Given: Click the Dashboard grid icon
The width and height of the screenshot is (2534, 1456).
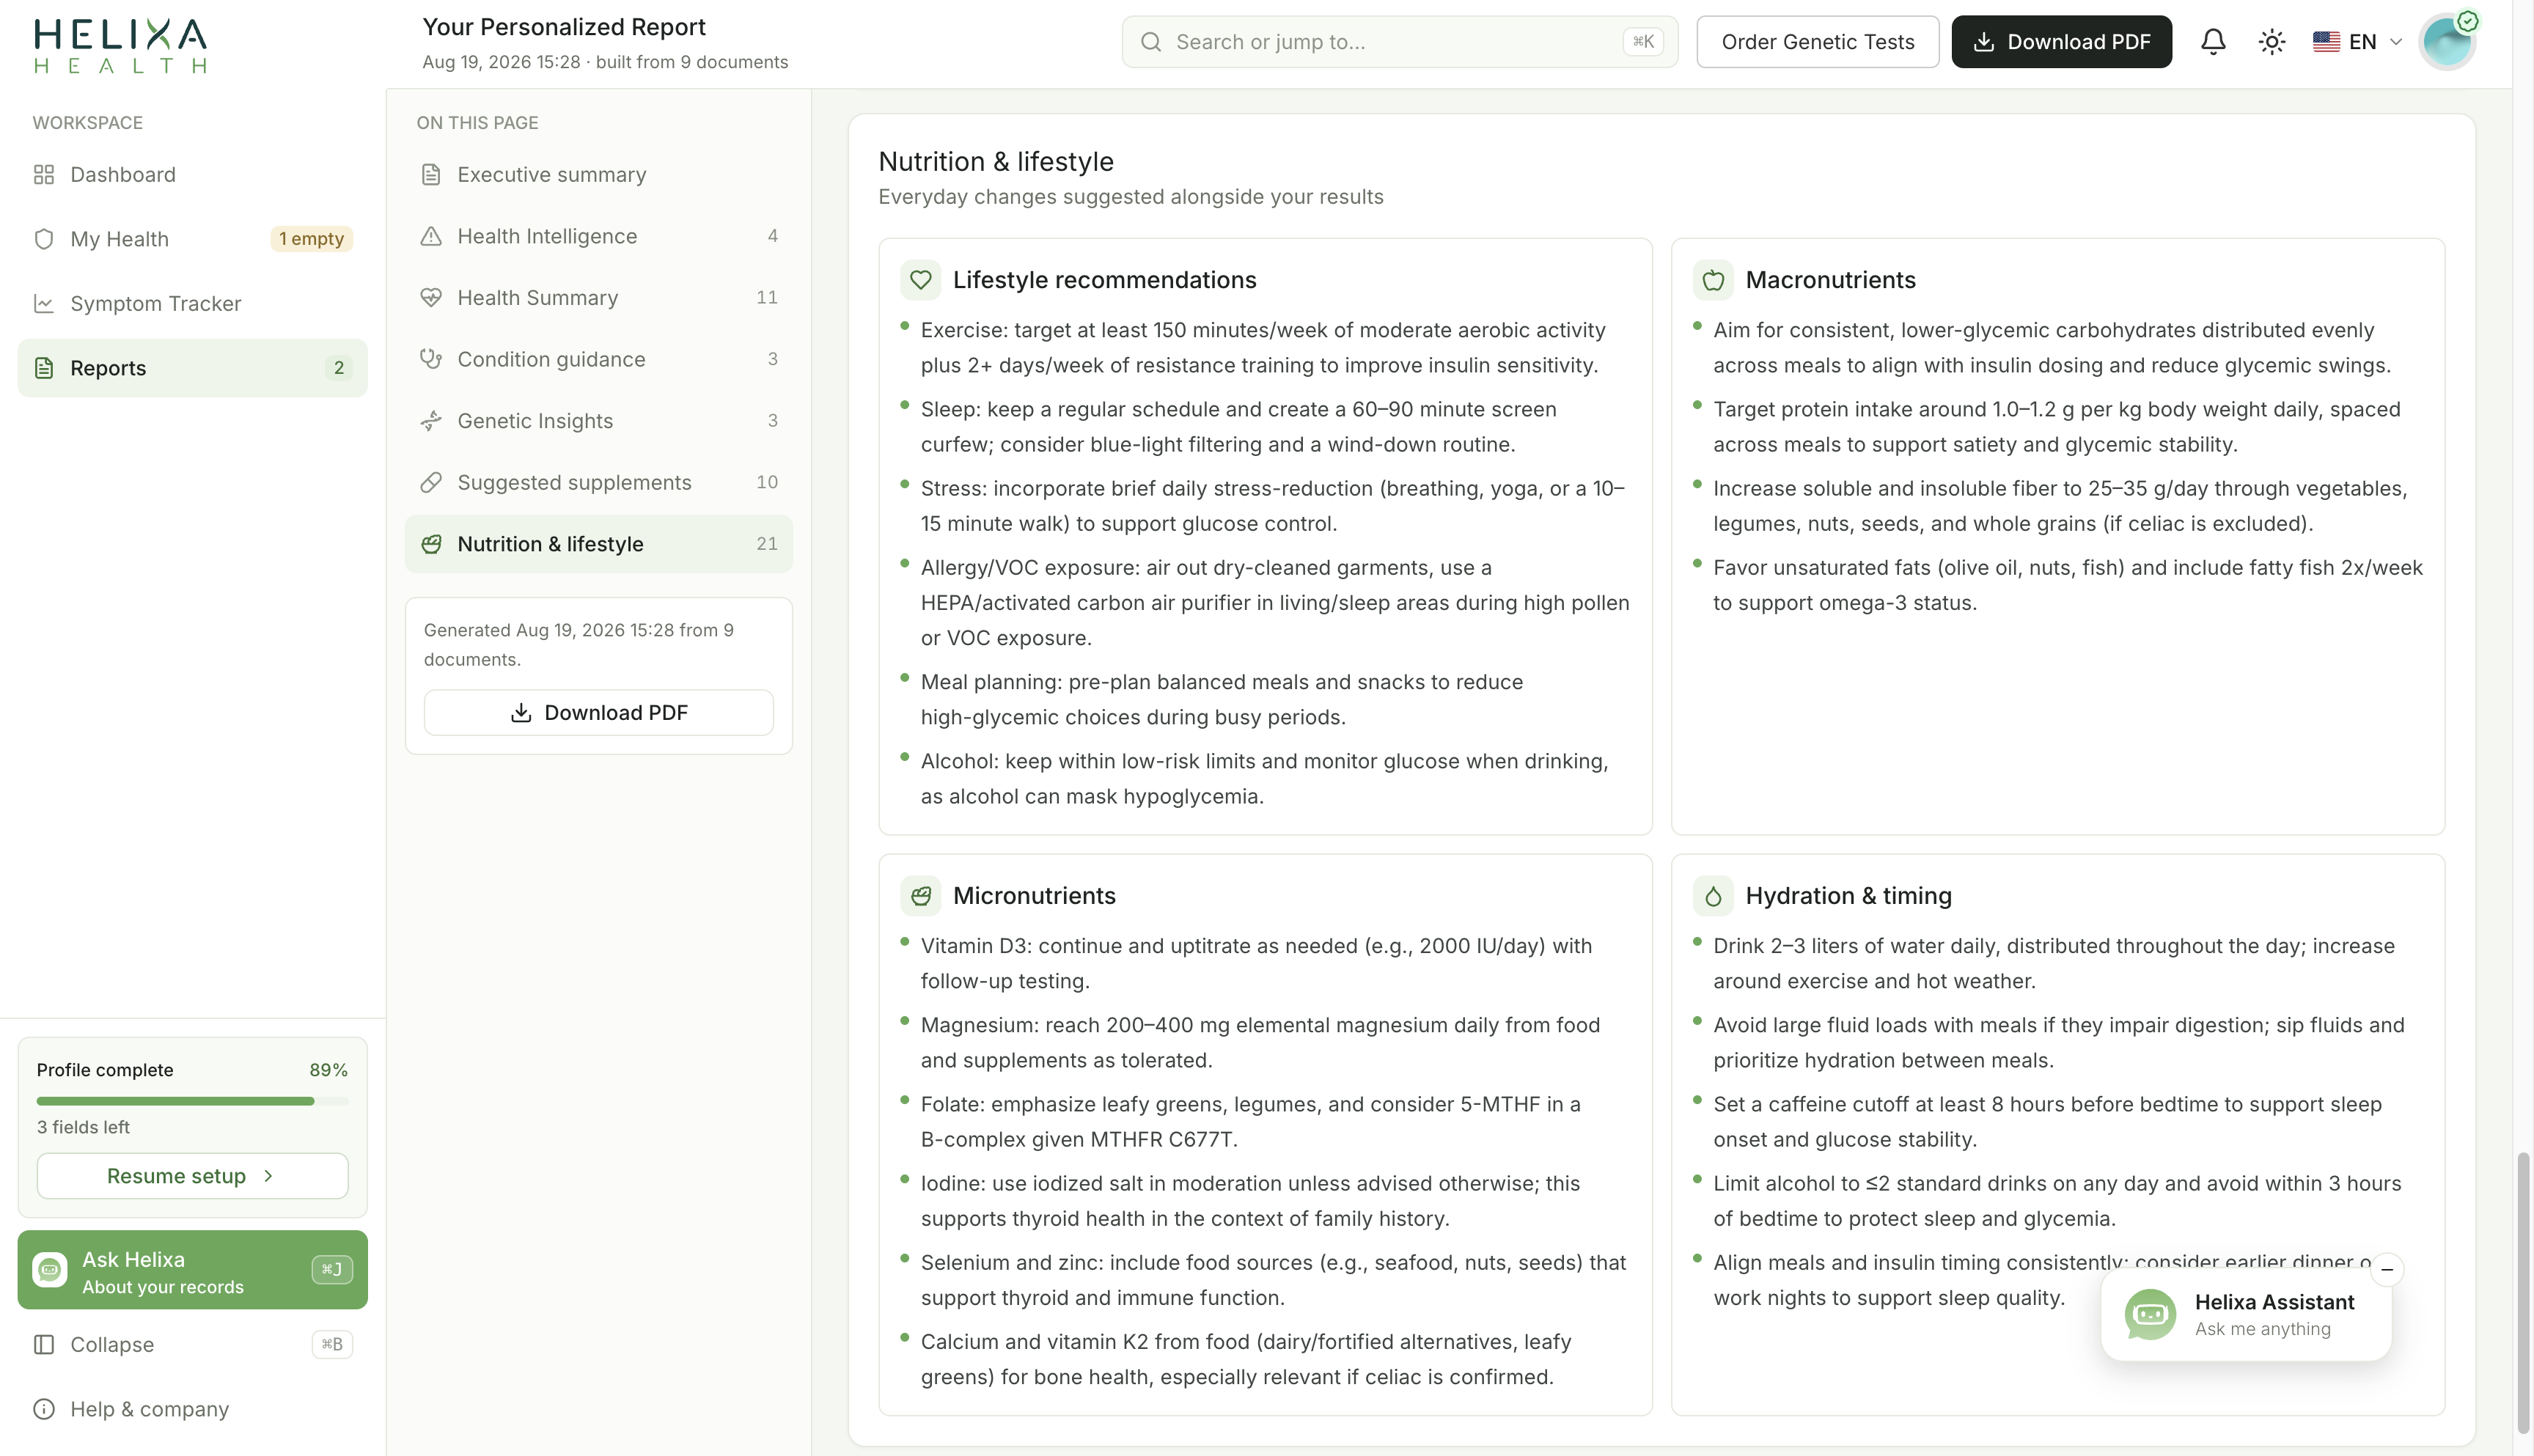Looking at the screenshot, I should pyautogui.click(x=44, y=175).
